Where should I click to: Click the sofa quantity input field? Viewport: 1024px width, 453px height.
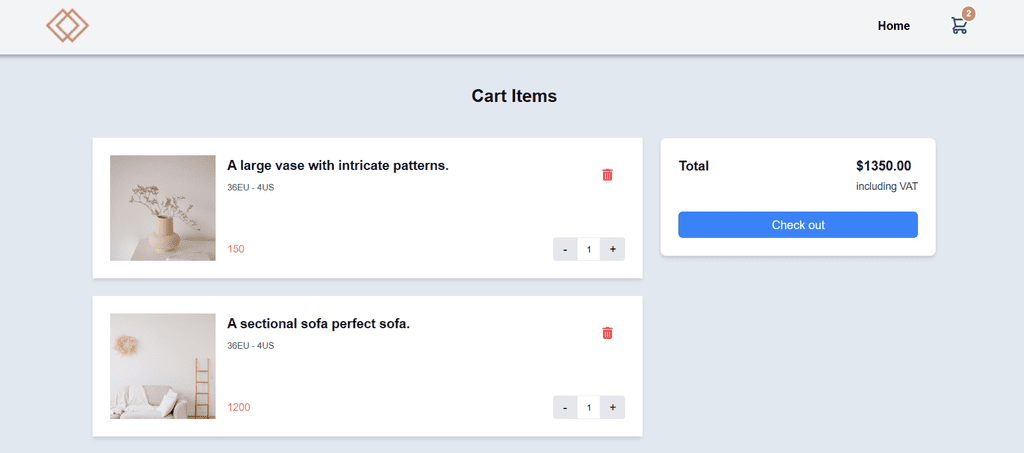589,407
